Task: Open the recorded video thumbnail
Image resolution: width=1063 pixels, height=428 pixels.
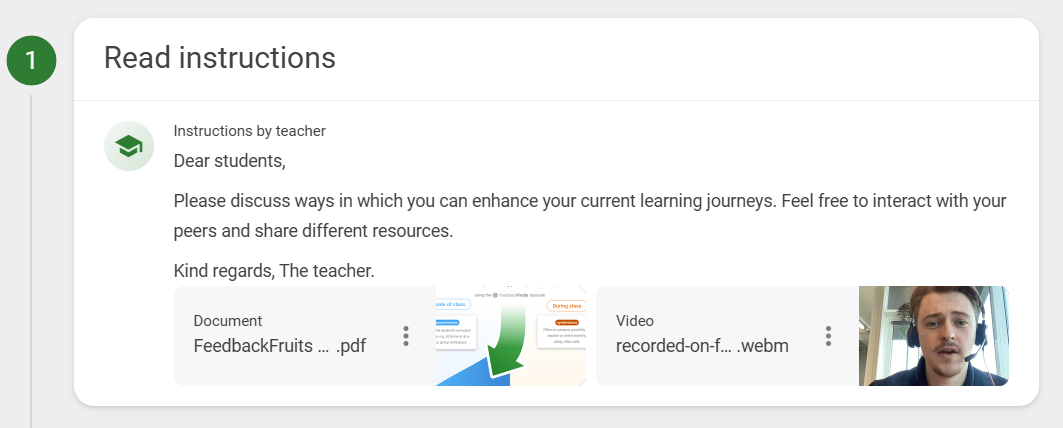Action: [x=933, y=336]
